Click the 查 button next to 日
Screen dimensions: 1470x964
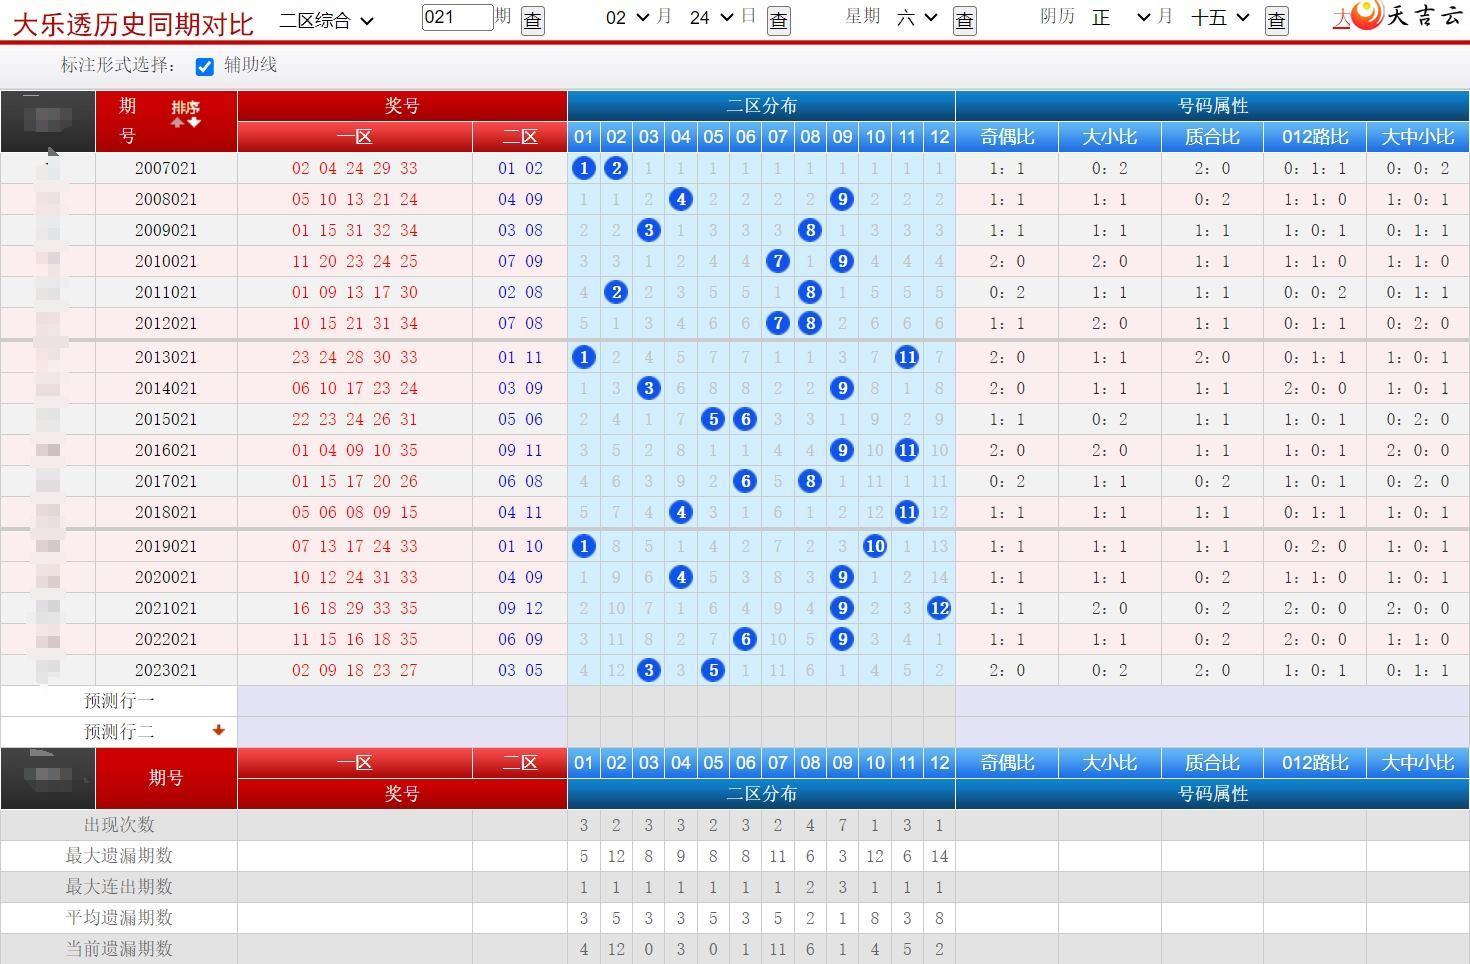(x=778, y=20)
